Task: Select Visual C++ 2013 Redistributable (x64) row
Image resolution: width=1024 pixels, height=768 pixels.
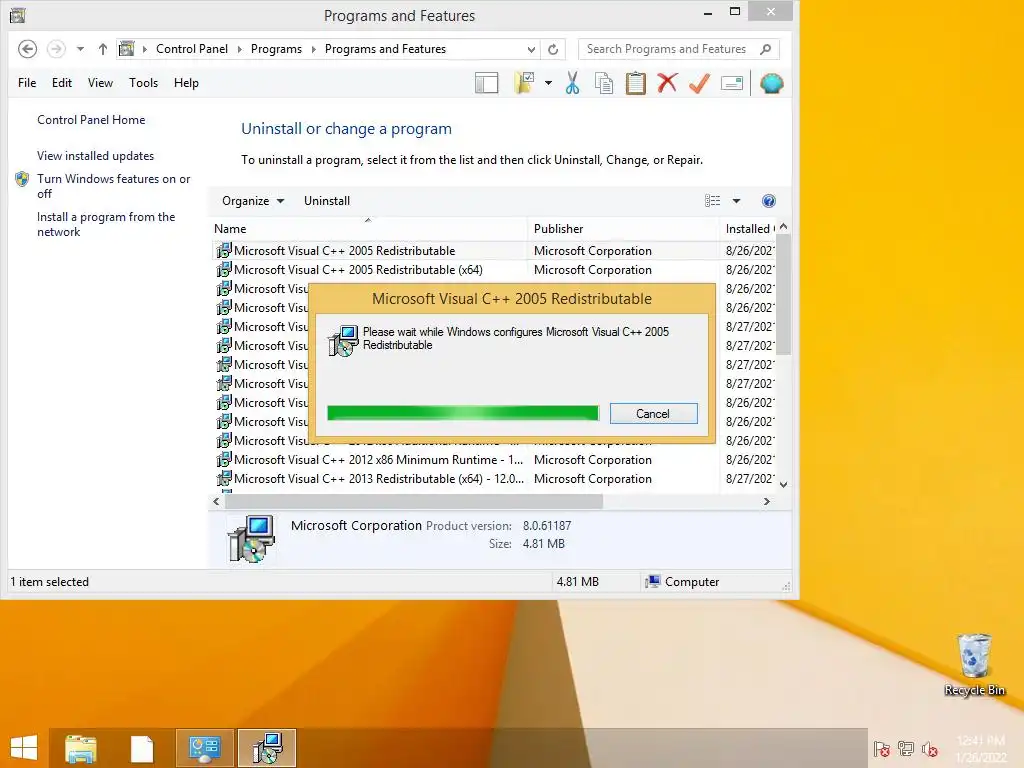Action: pos(494,479)
